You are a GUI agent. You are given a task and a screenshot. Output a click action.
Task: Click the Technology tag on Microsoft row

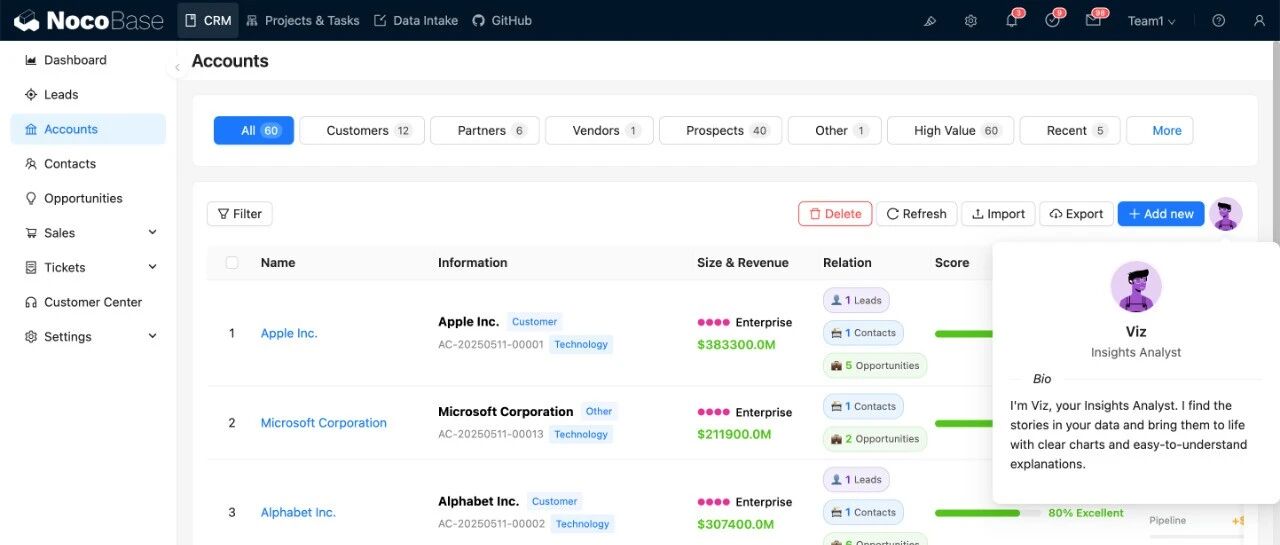581,434
